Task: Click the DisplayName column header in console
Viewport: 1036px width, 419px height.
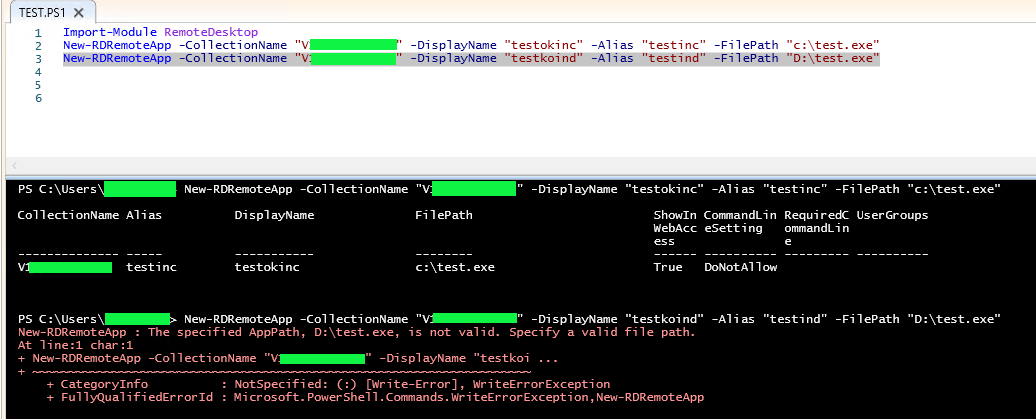Action: [x=274, y=215]
